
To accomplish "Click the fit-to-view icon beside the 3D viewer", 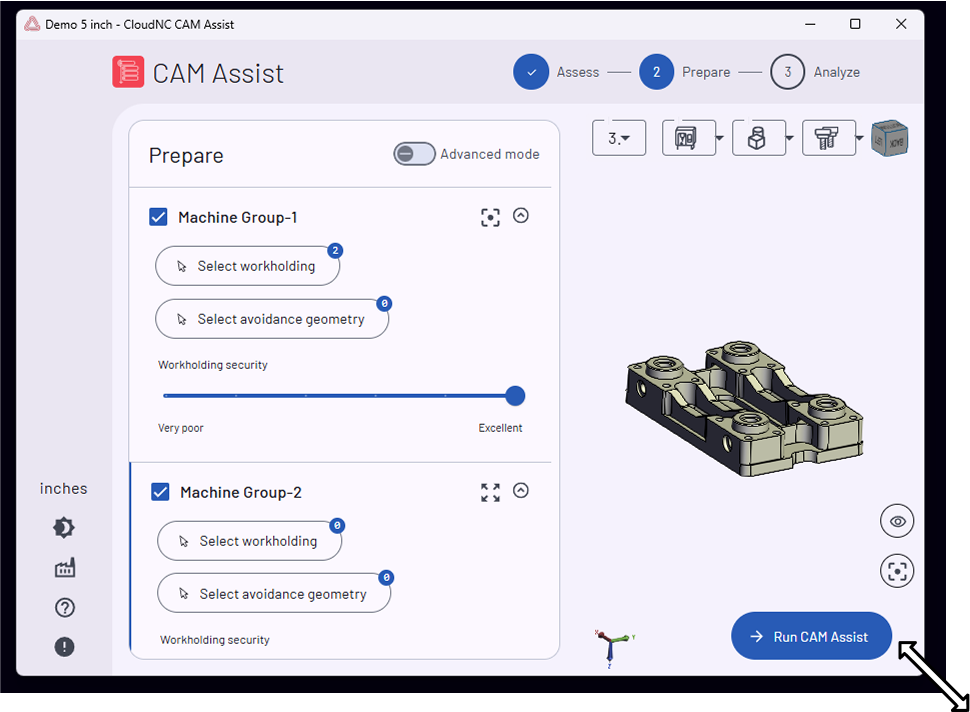I will click(x=897, y=570).
